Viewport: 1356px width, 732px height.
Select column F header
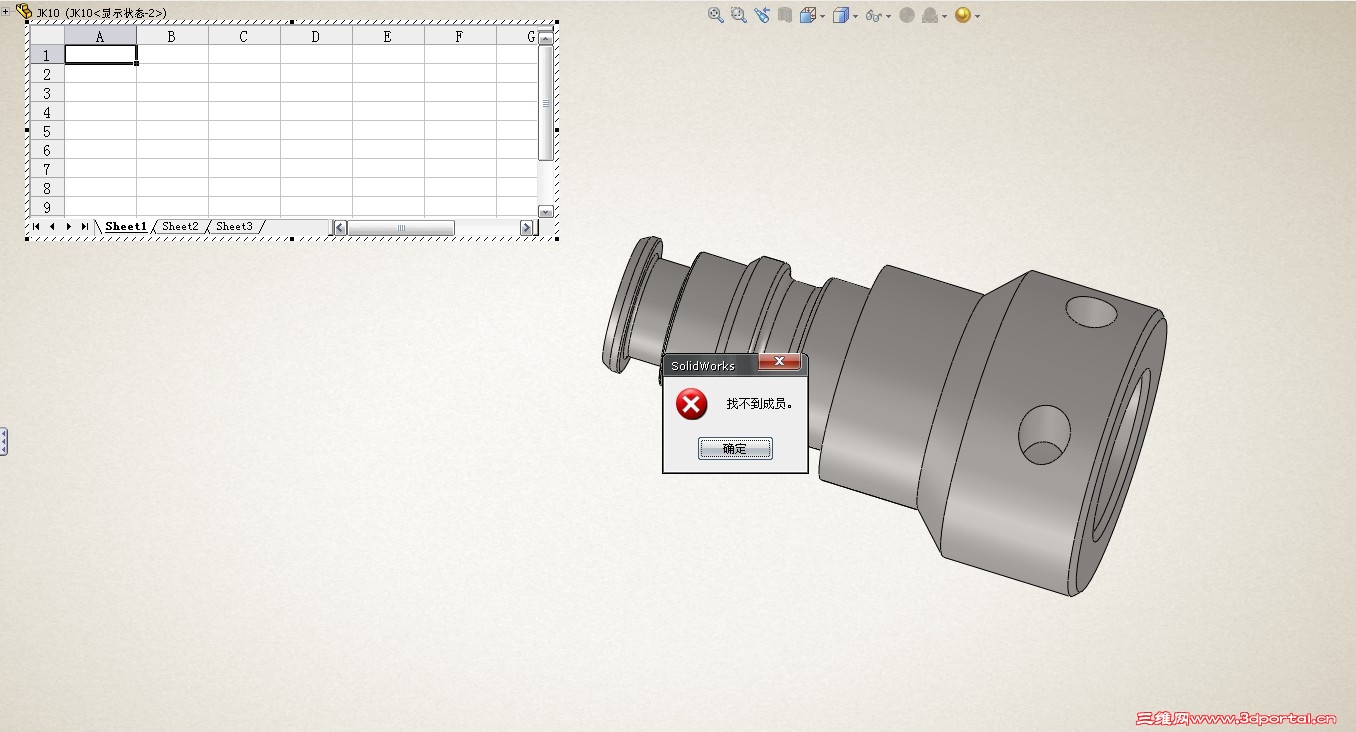point(461,36)
